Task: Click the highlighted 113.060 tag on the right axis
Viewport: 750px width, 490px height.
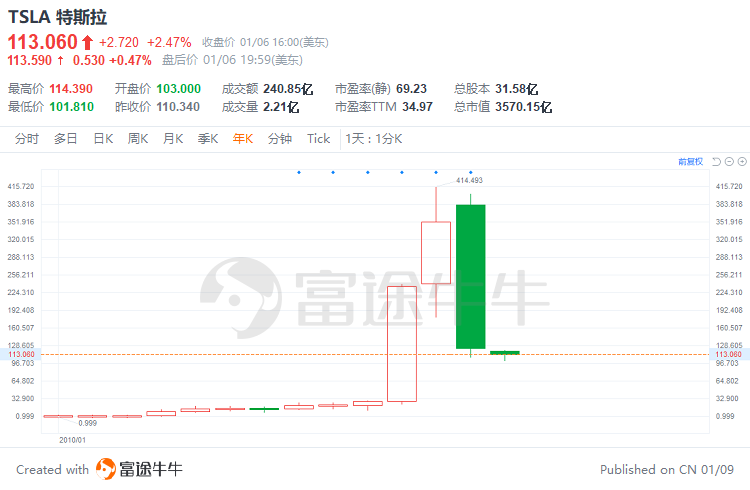Action: click(728, 355)
